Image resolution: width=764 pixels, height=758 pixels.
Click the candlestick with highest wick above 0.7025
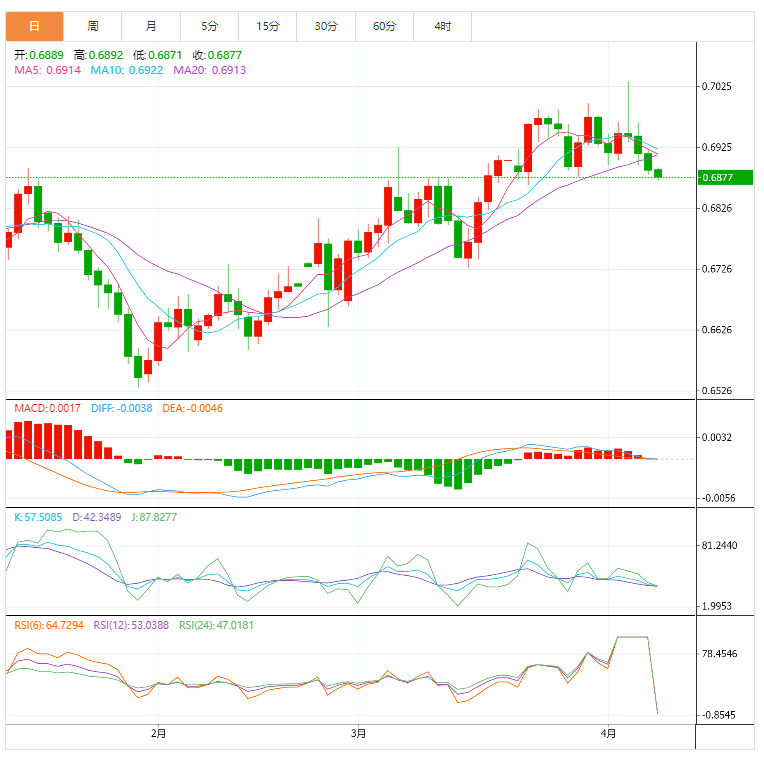[628, 134]
